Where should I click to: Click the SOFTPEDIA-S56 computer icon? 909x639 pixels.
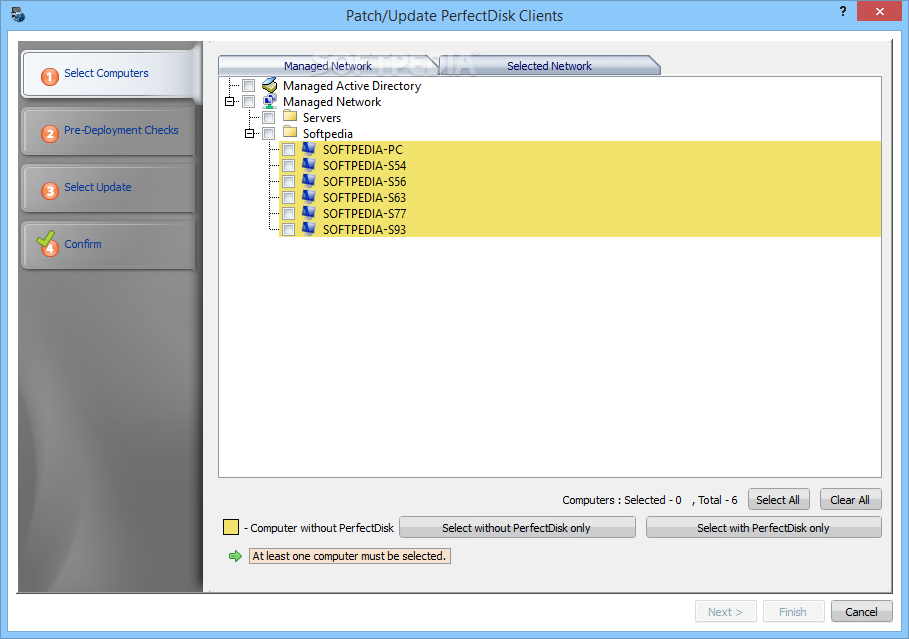(309, 181)
